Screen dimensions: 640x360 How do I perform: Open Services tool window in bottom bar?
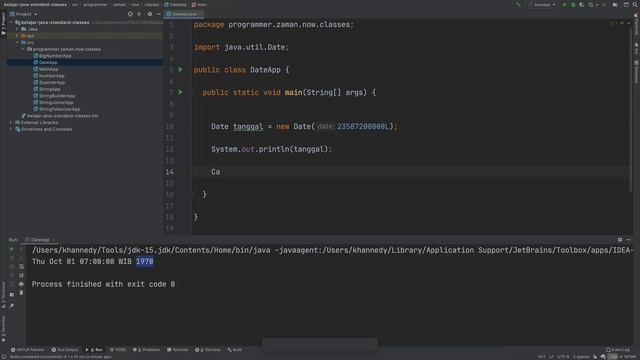tap(208, 350)
